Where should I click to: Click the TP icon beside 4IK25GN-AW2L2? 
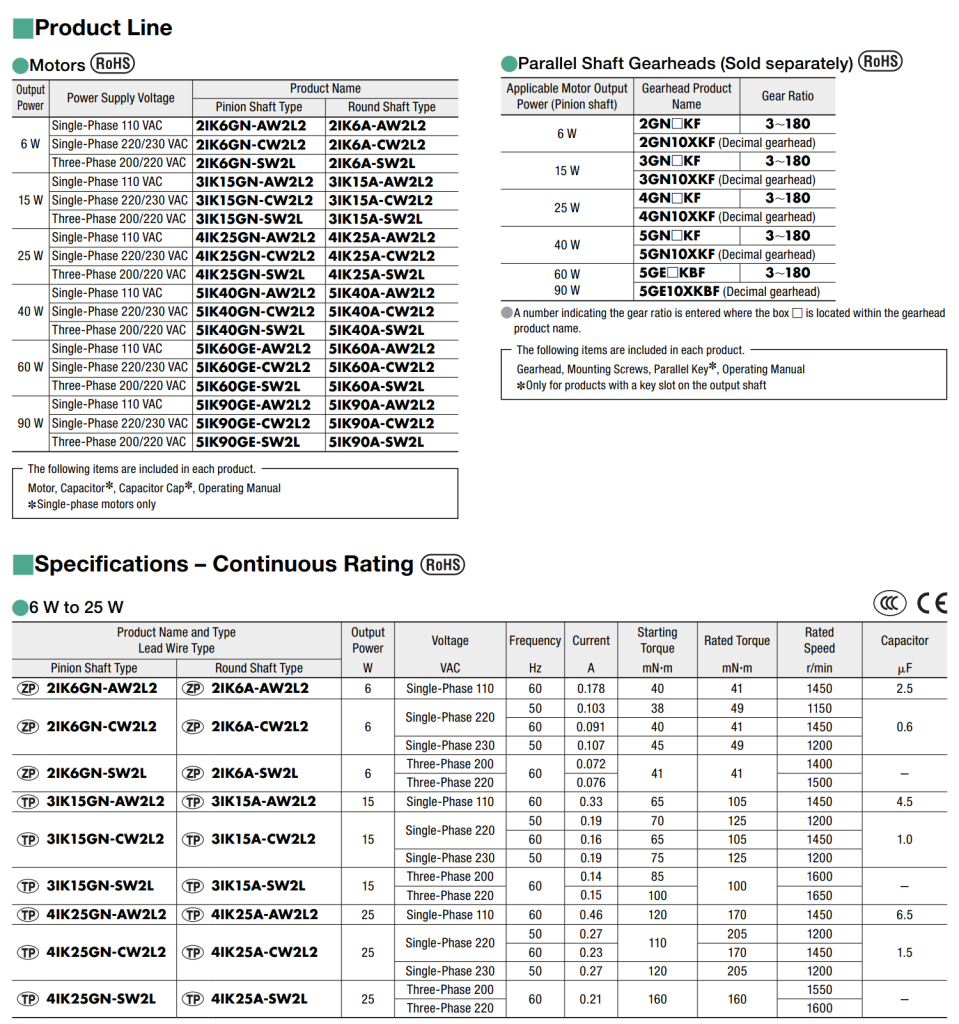28,914
